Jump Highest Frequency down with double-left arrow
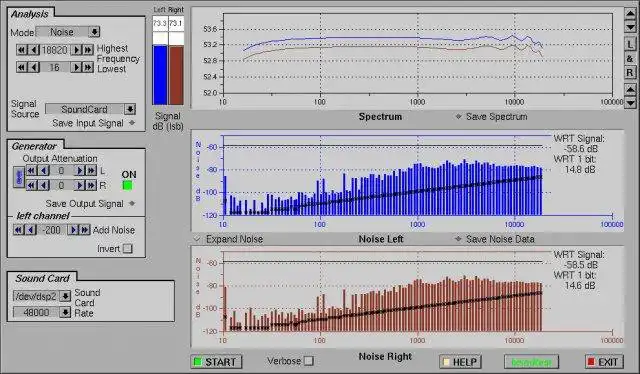 22,50
